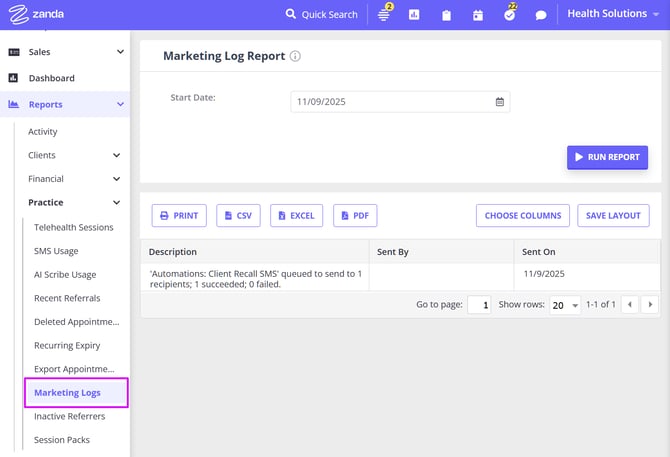Open the queue list icon with badge 2
The height and width of the screenshot is (457, 670).
tap(385, 15)
